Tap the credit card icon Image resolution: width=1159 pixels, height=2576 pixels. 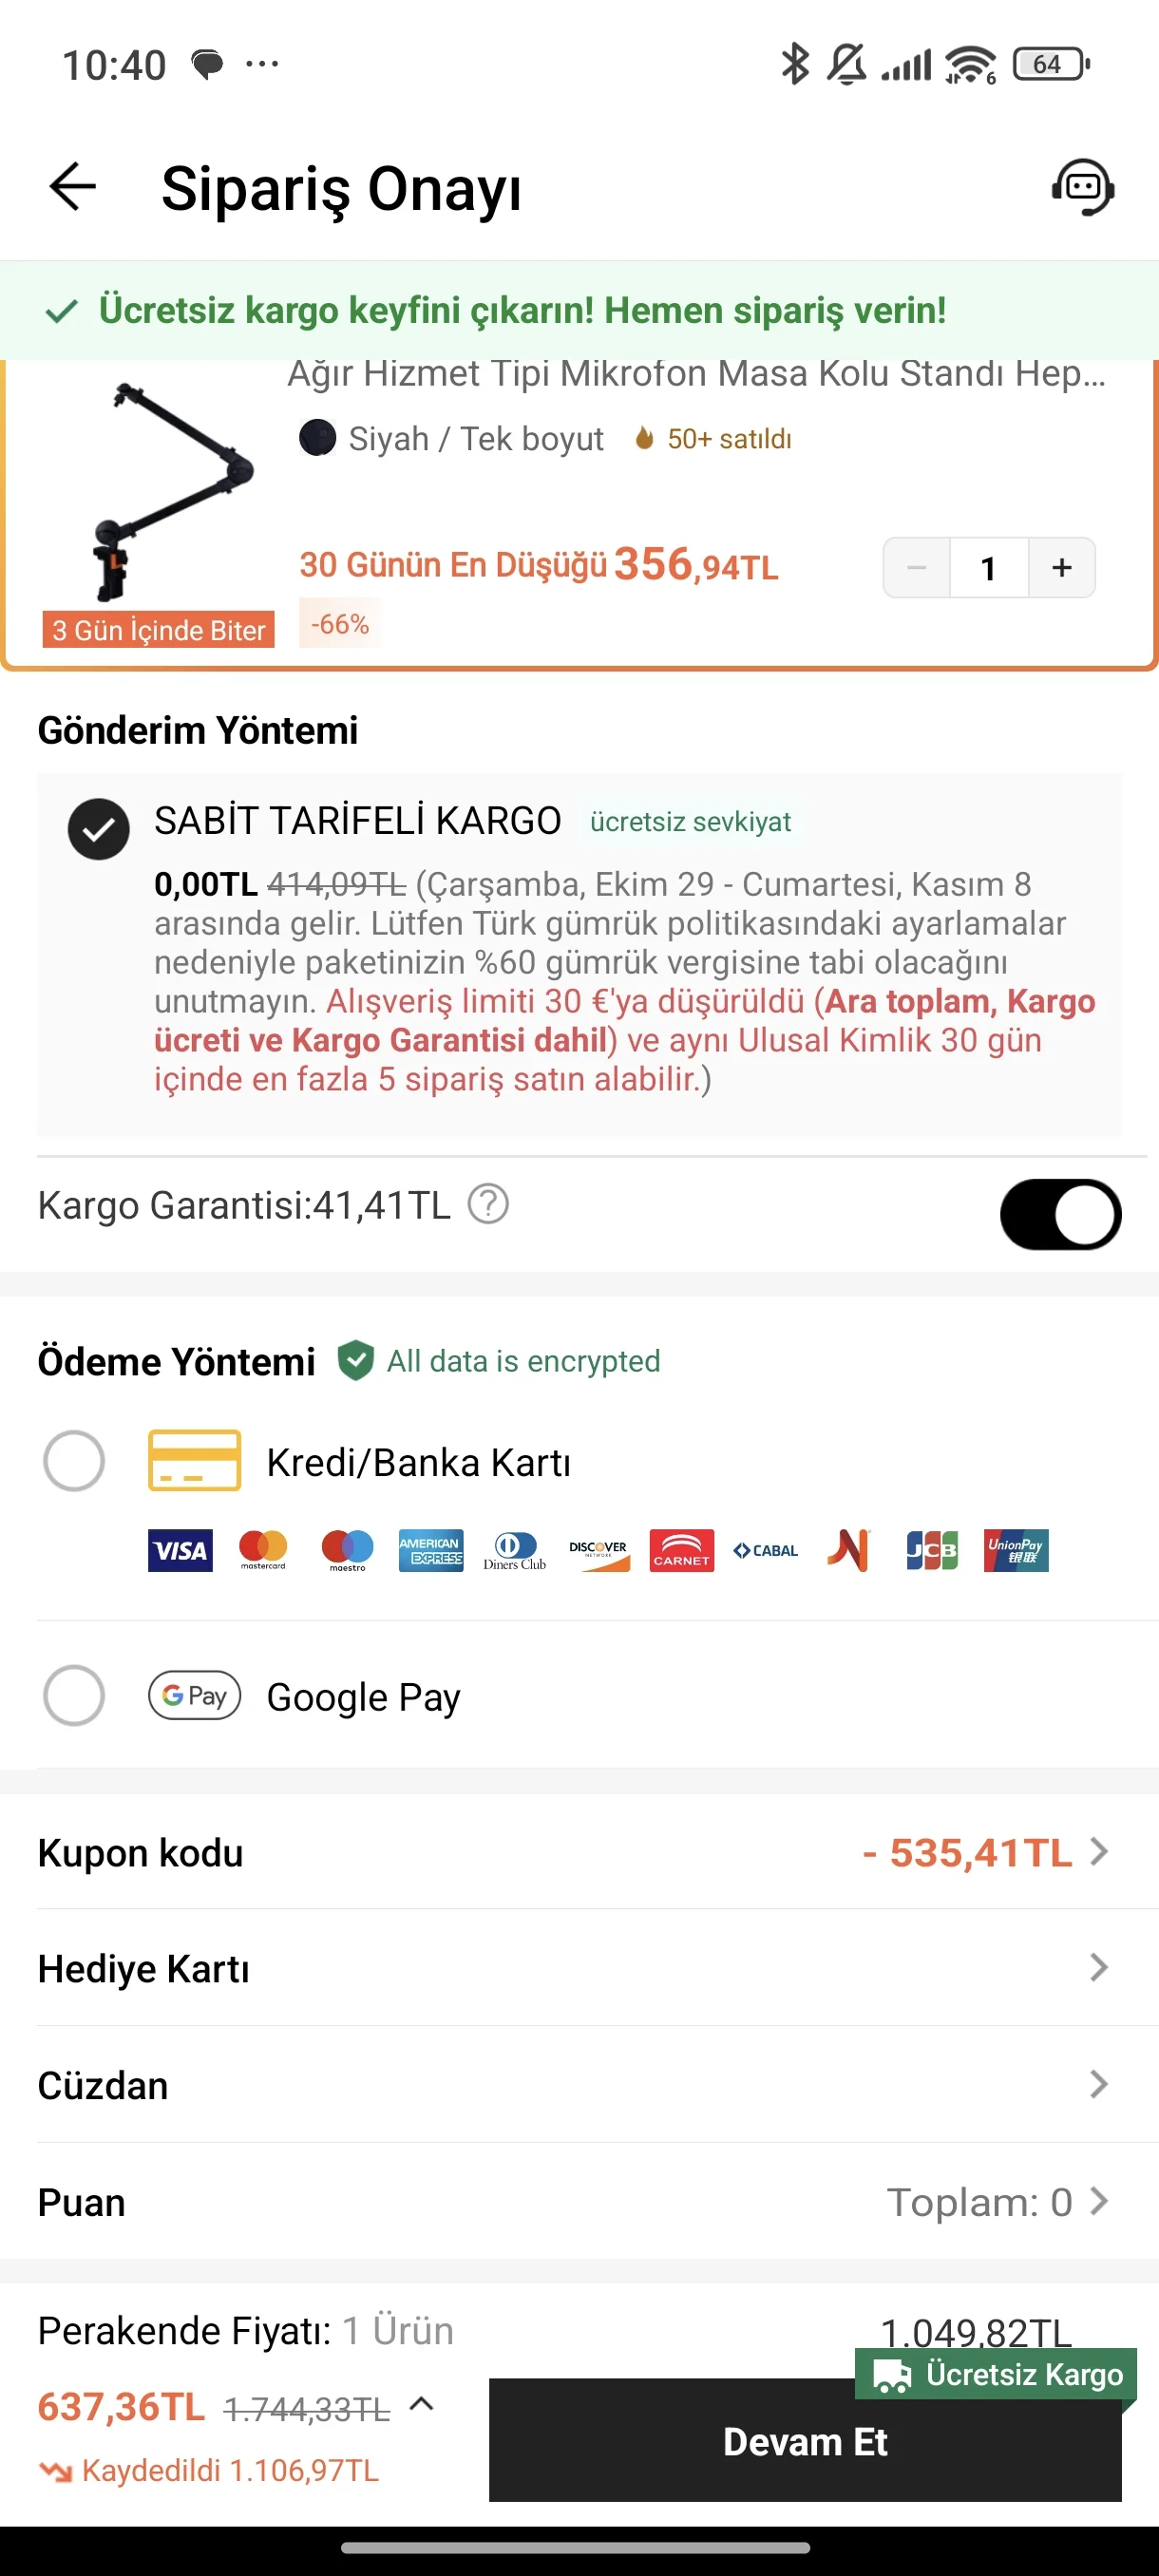click(x=194, y=1461)
